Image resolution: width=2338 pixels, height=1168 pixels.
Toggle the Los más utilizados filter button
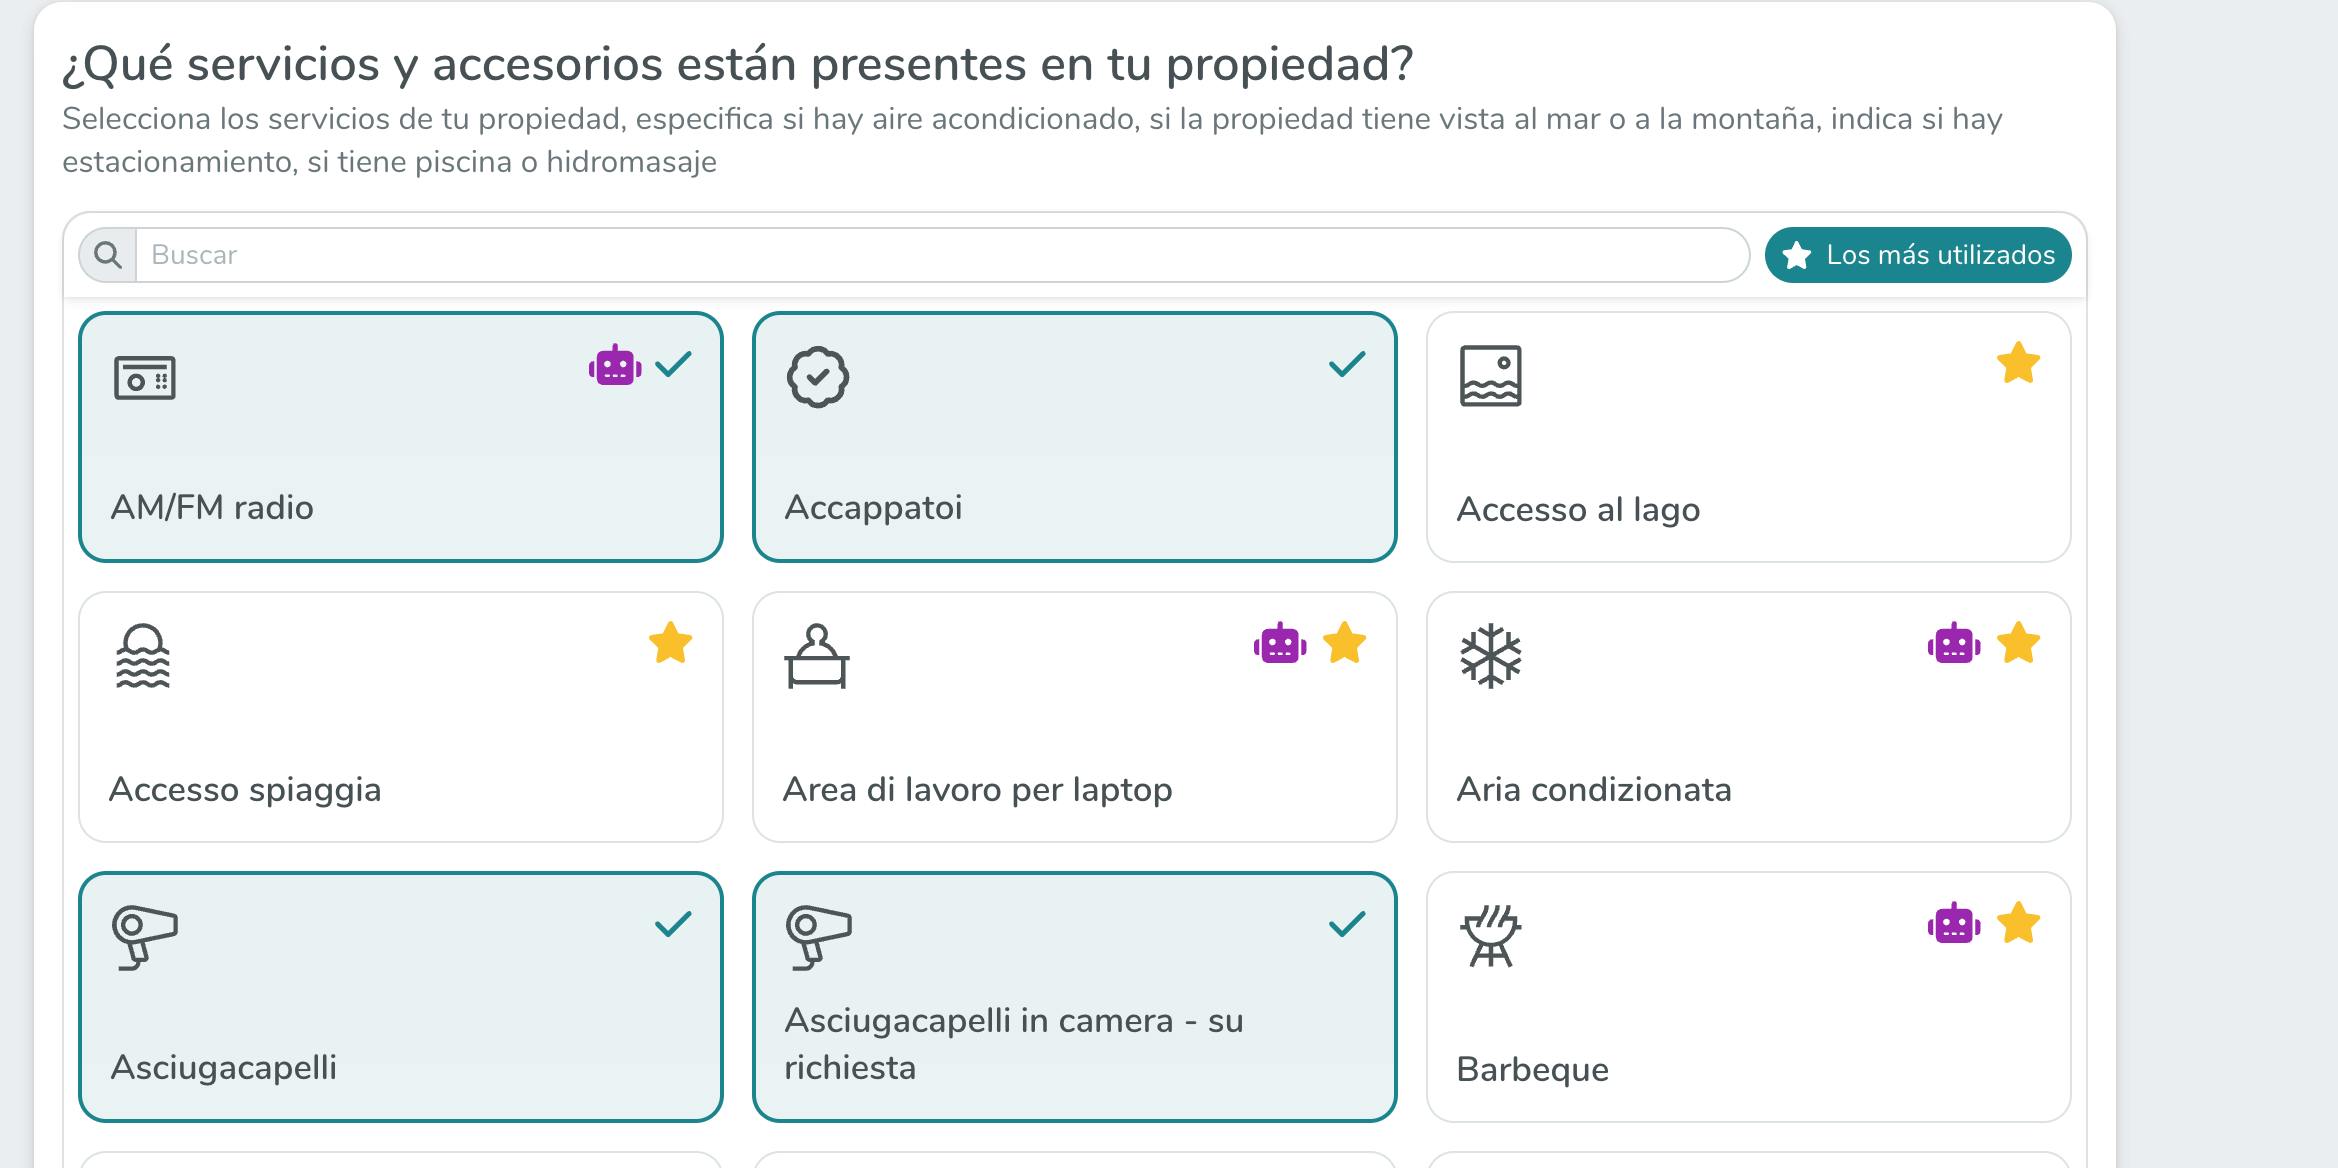coord(1917,255)
